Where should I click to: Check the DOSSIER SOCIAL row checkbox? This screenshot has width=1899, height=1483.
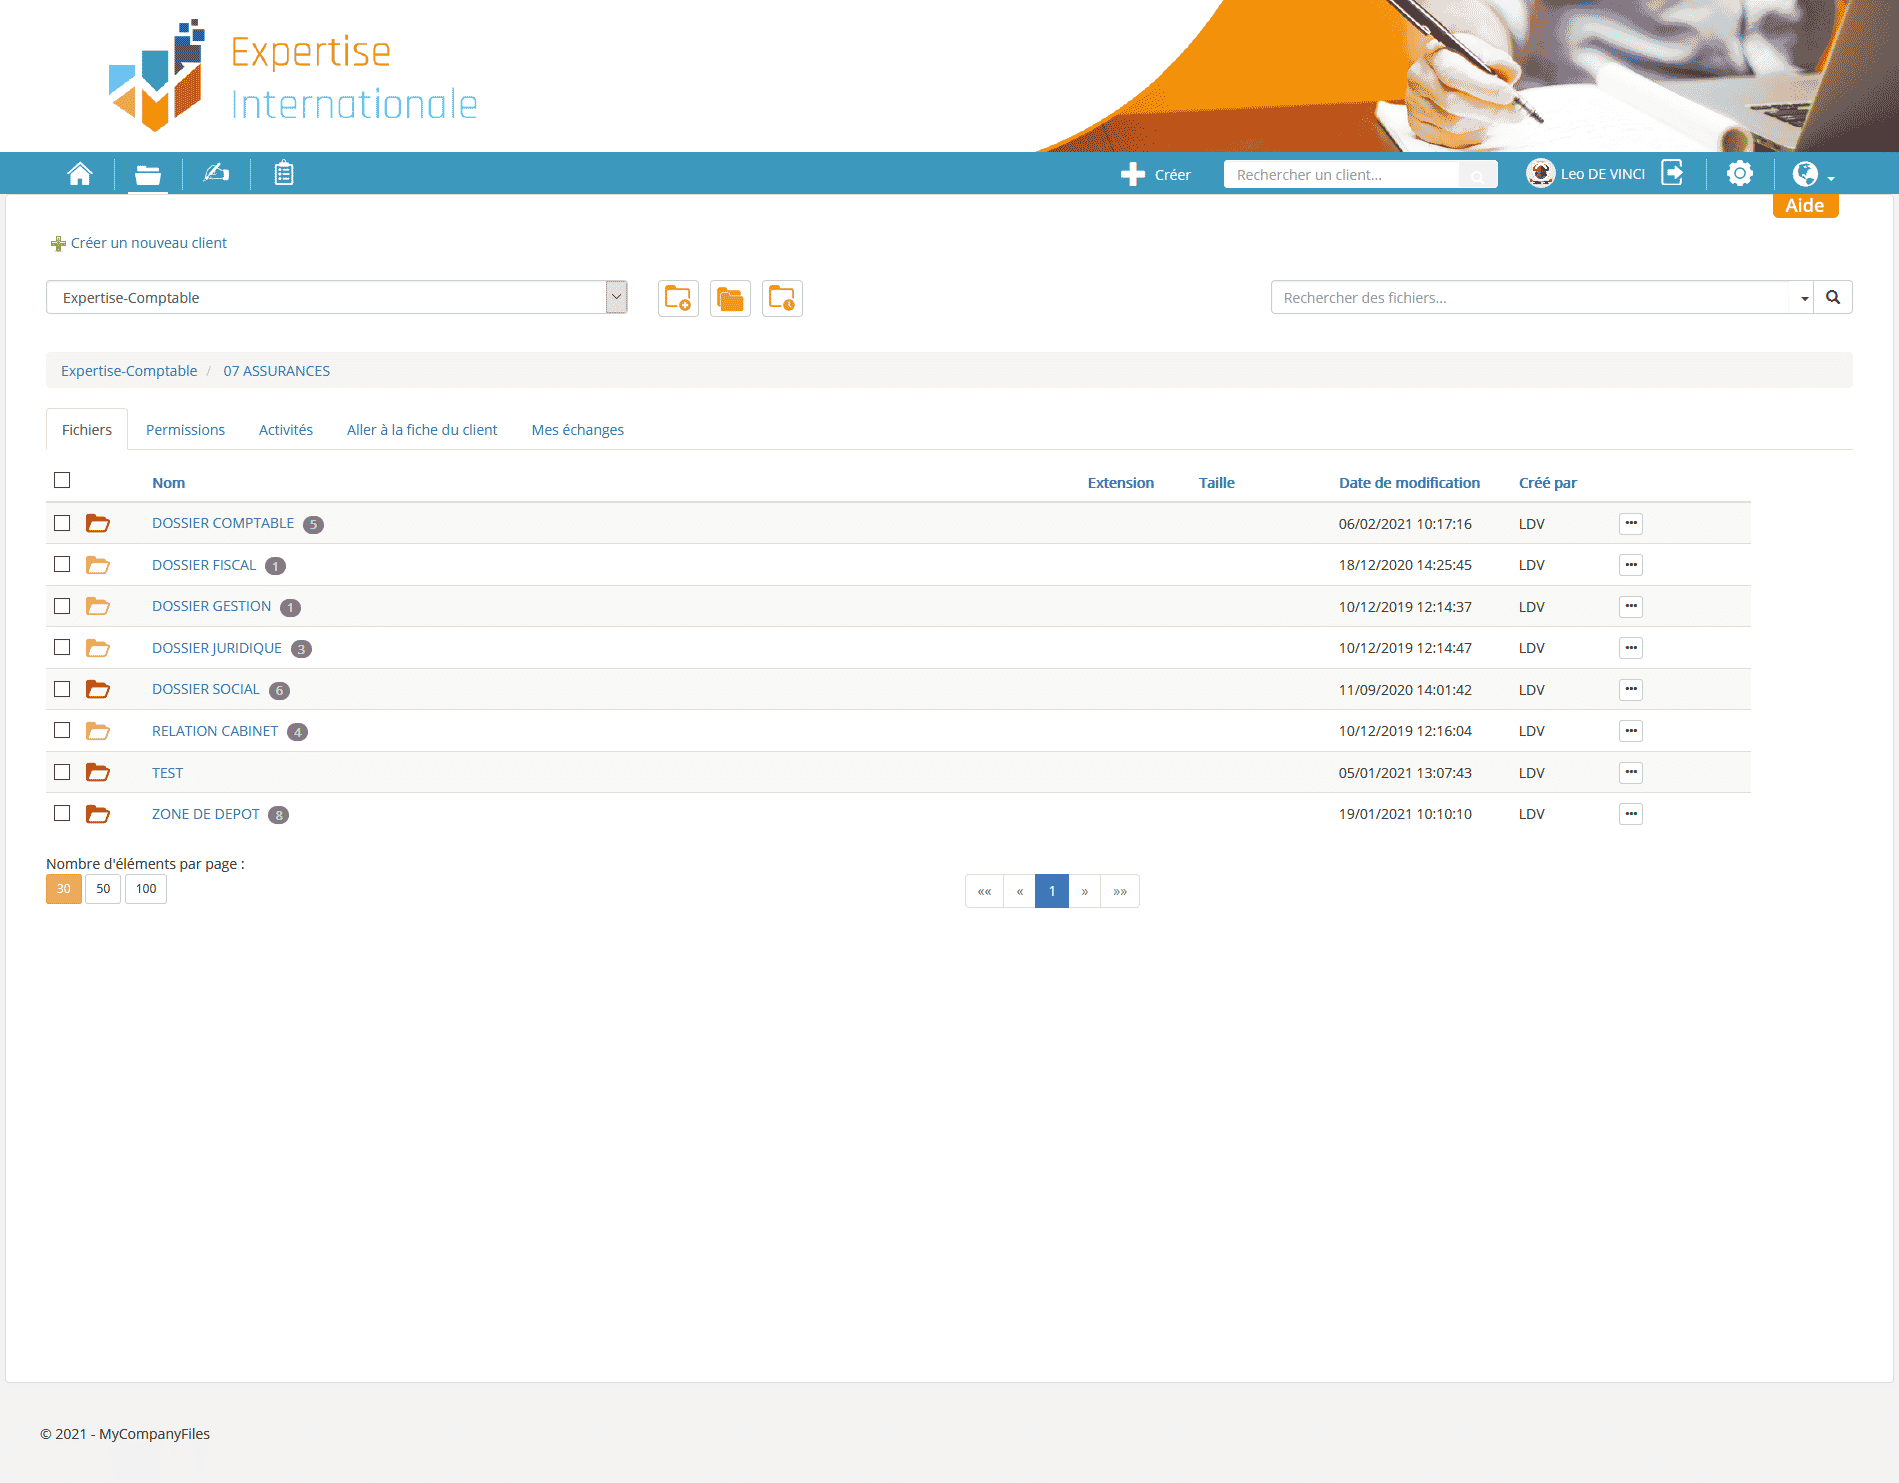pyautogui.click(x=62, y=689)
